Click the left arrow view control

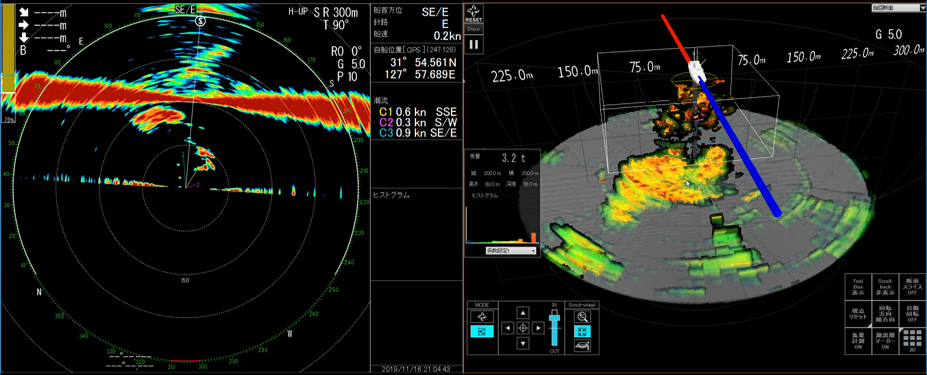tap(507, 328)
